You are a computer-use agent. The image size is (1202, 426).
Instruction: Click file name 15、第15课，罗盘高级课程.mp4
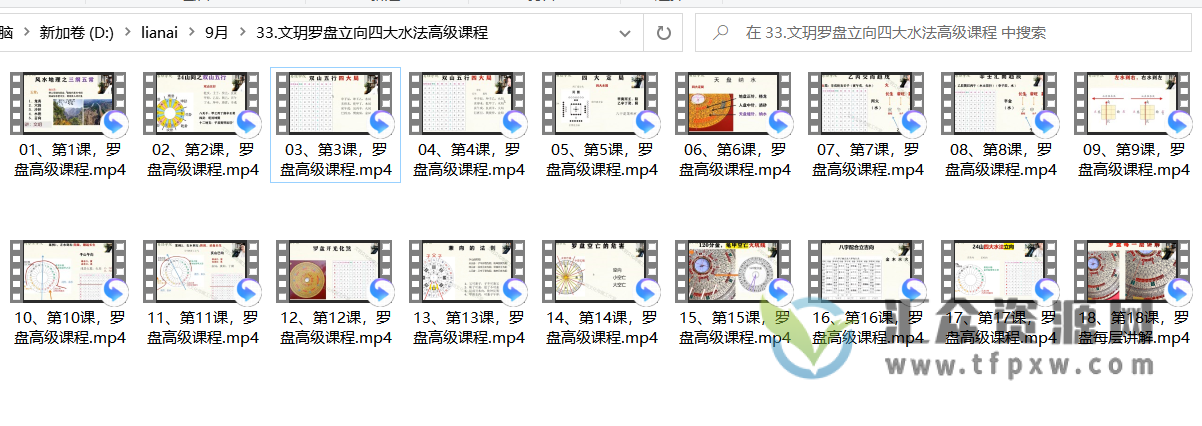pos(735,328)
